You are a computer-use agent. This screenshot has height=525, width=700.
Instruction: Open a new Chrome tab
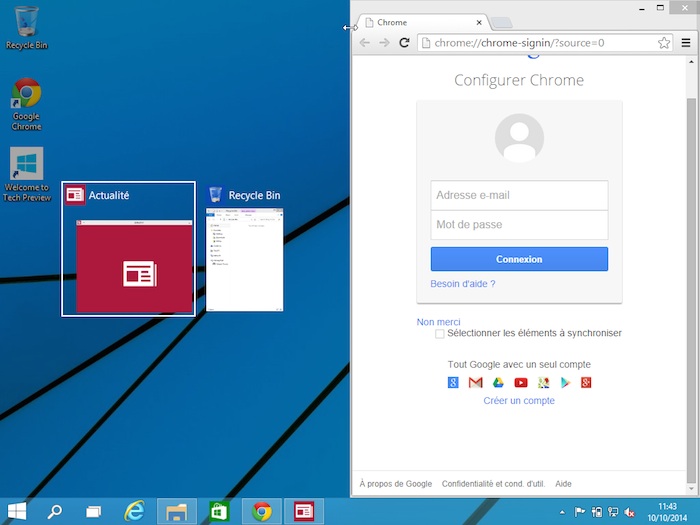point(502,22)
